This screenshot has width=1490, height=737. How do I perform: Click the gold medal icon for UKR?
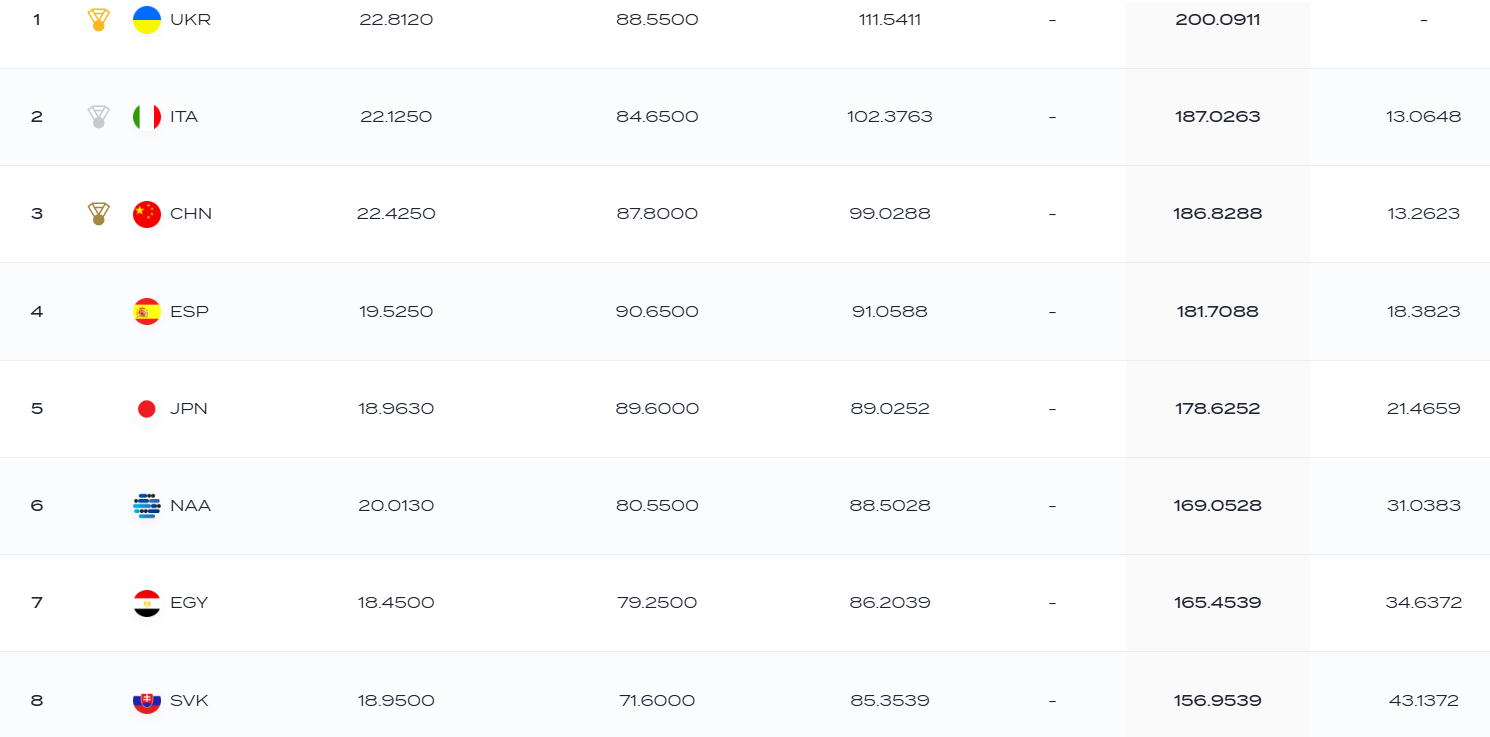pyautogui.click(x=98, y=20)
